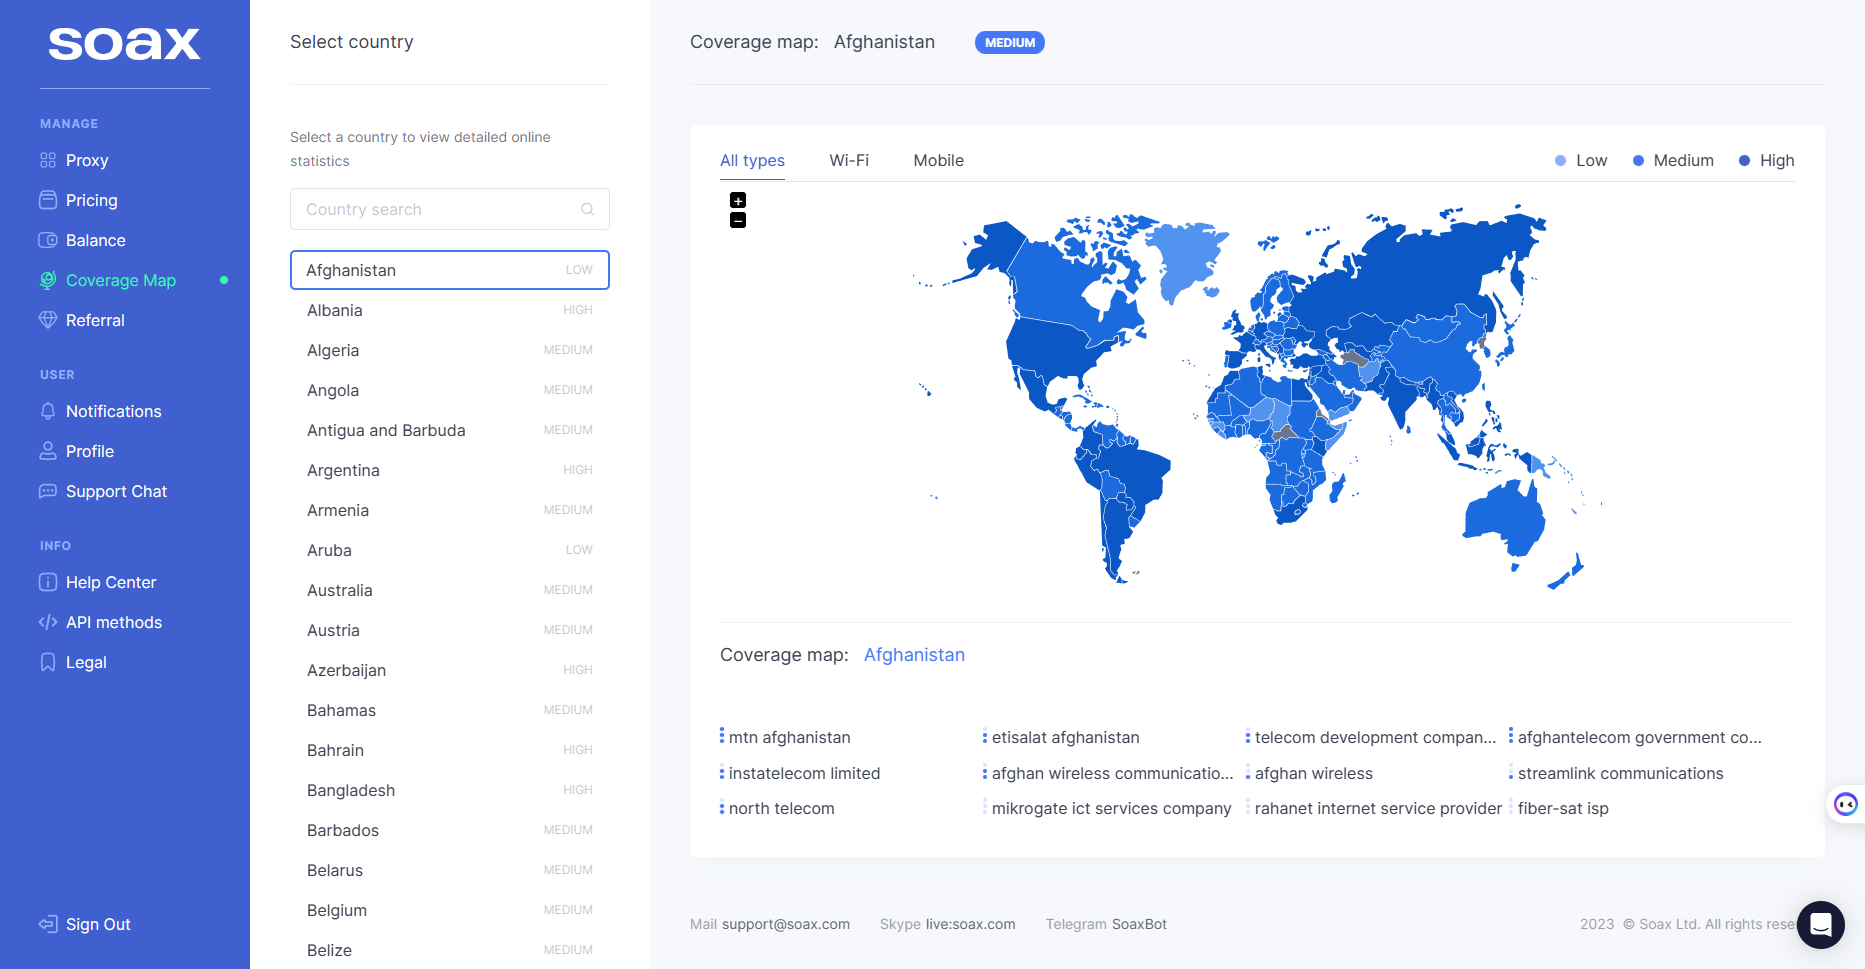
Task: Click the Legal bookmark icon
Action: (x=48, y=662)
